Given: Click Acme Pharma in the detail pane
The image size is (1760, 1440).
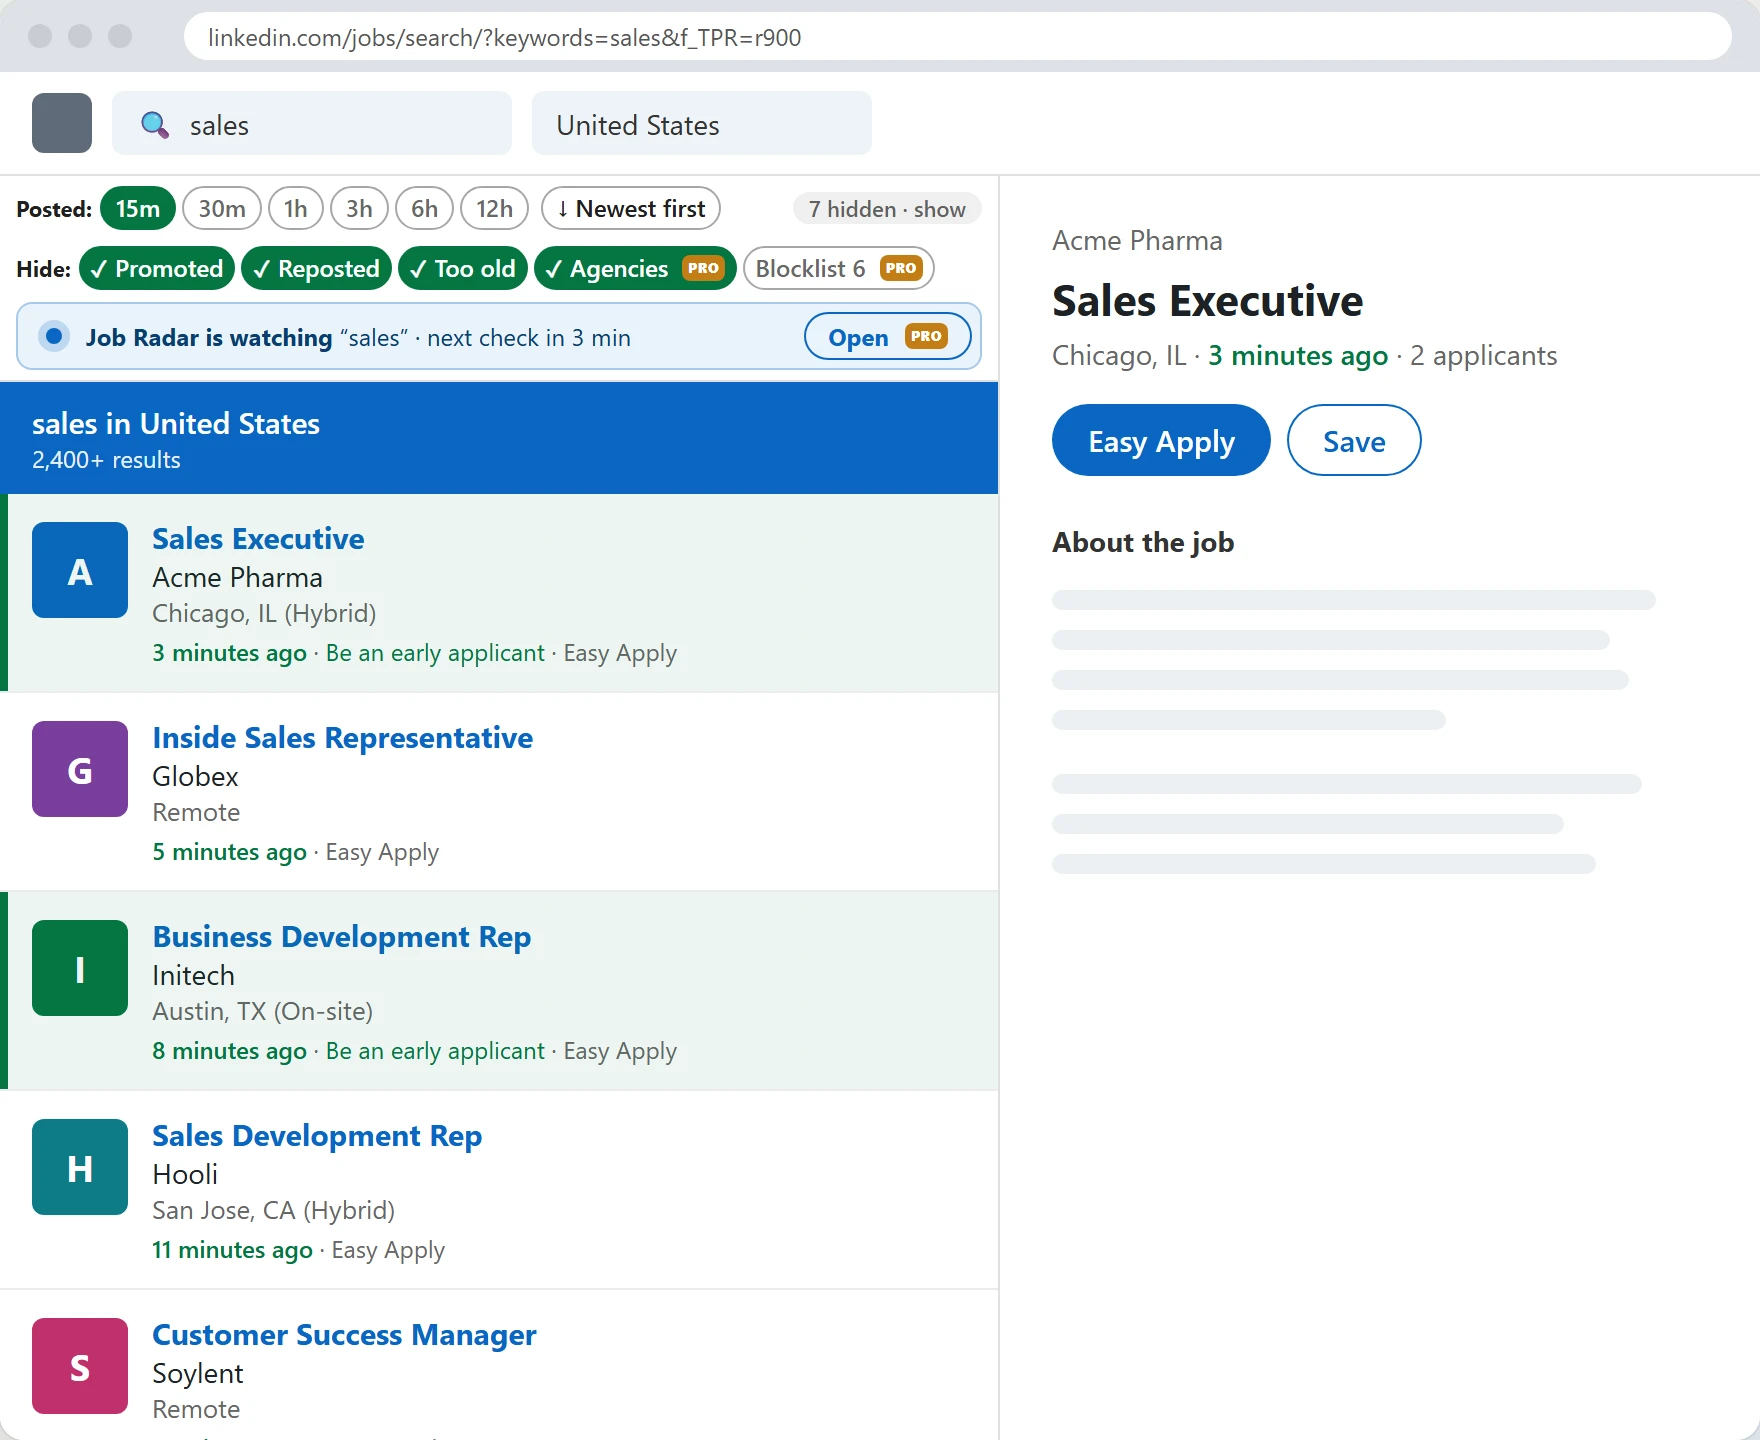Looking at the screenshot, I should pos(1137,240).
